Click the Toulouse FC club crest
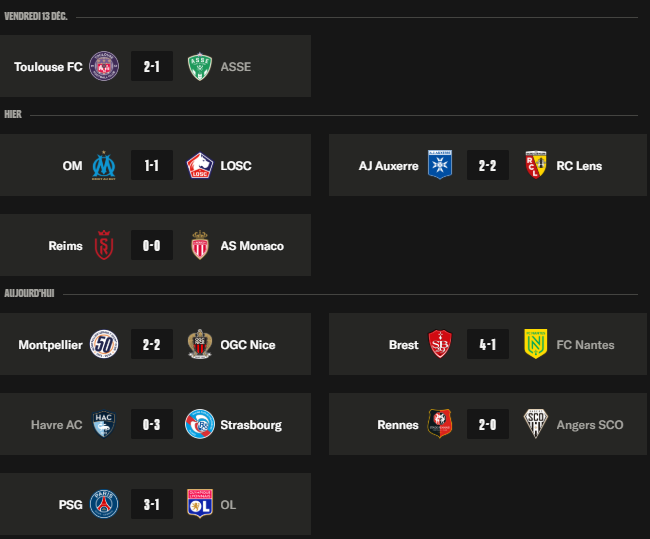650x539 pixels. point(104,67)
